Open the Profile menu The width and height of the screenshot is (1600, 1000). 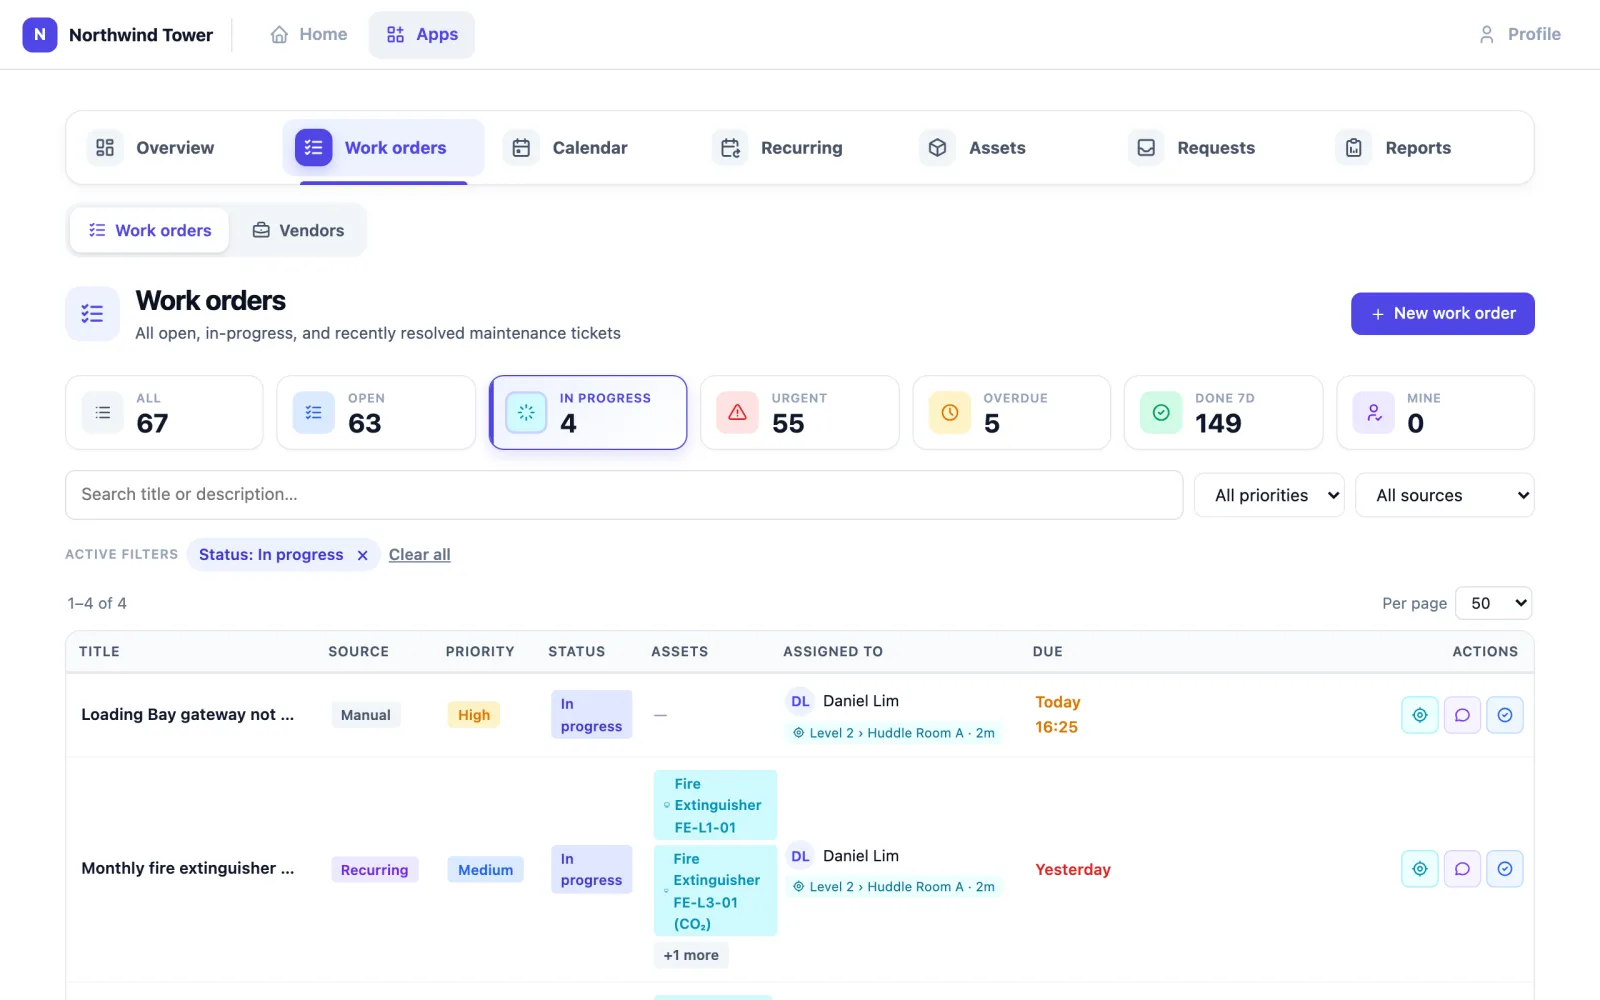coord(1519,34)
